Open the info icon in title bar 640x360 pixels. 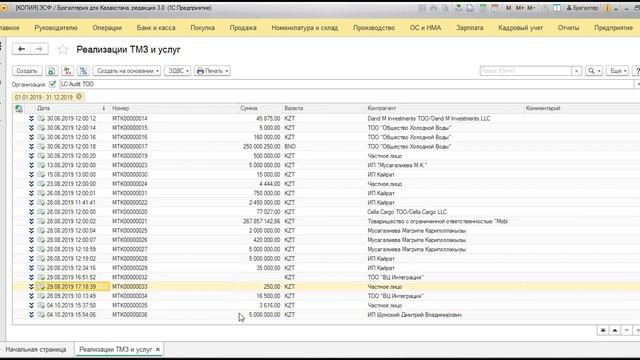tap(607, 8)
